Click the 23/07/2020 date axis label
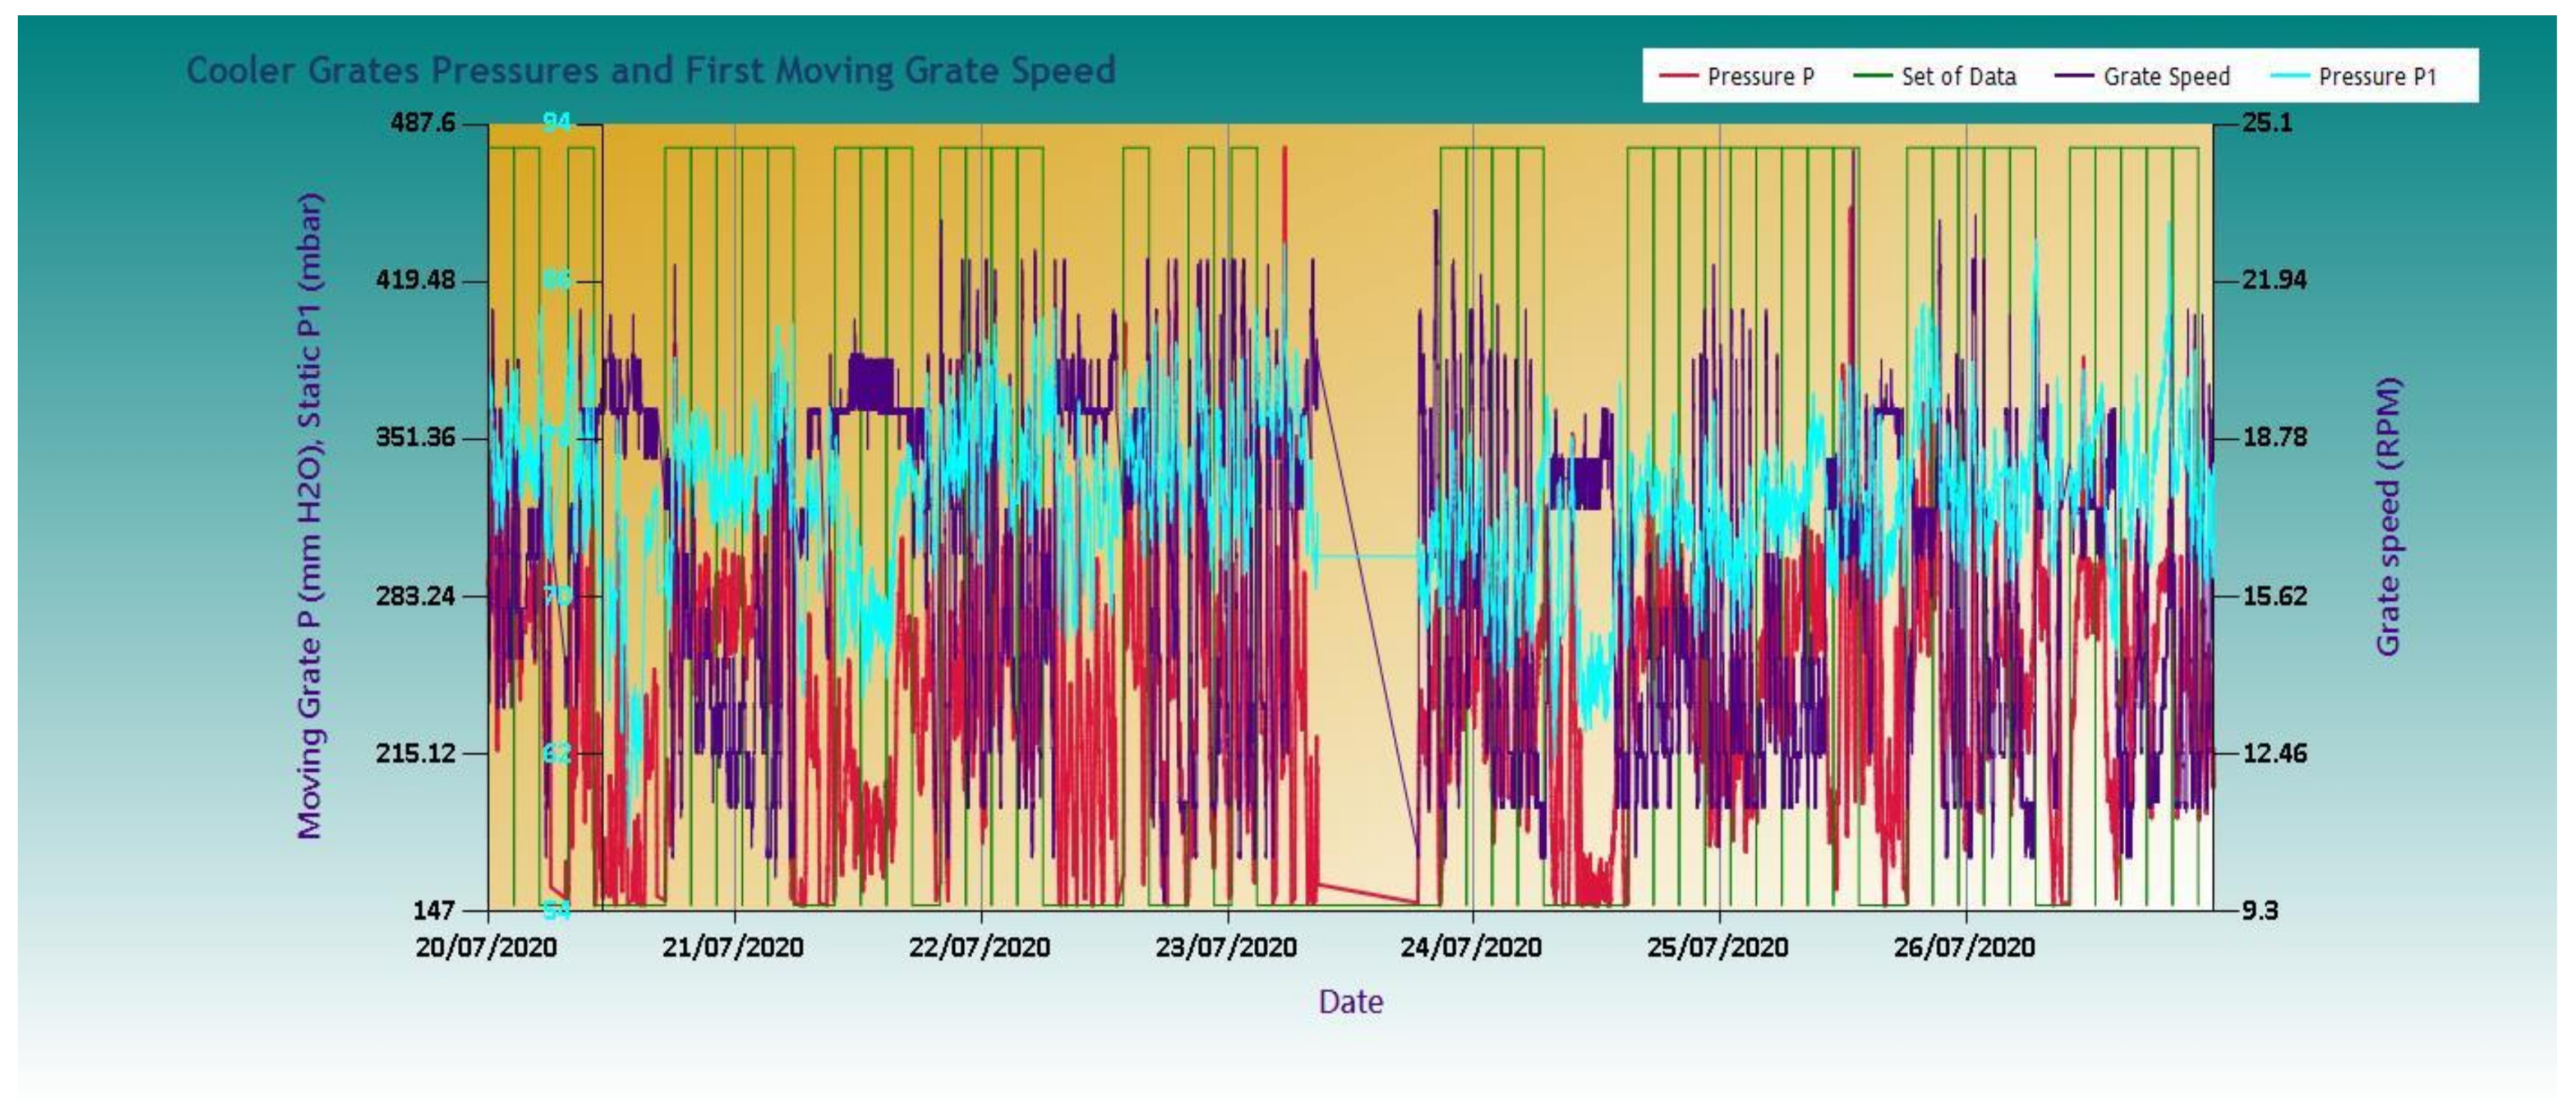The image size is (2576, 1115). point(1226,946)
